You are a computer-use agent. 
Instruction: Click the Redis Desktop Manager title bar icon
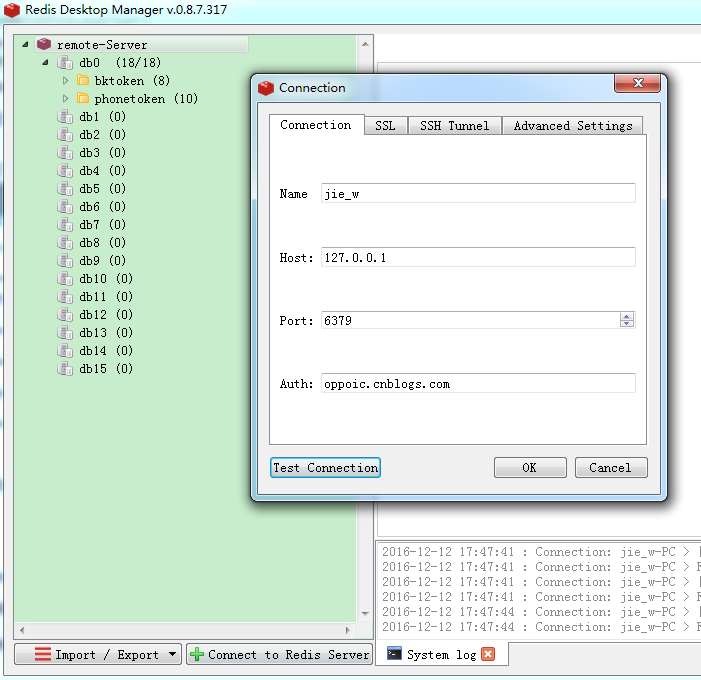pos(12,10)
